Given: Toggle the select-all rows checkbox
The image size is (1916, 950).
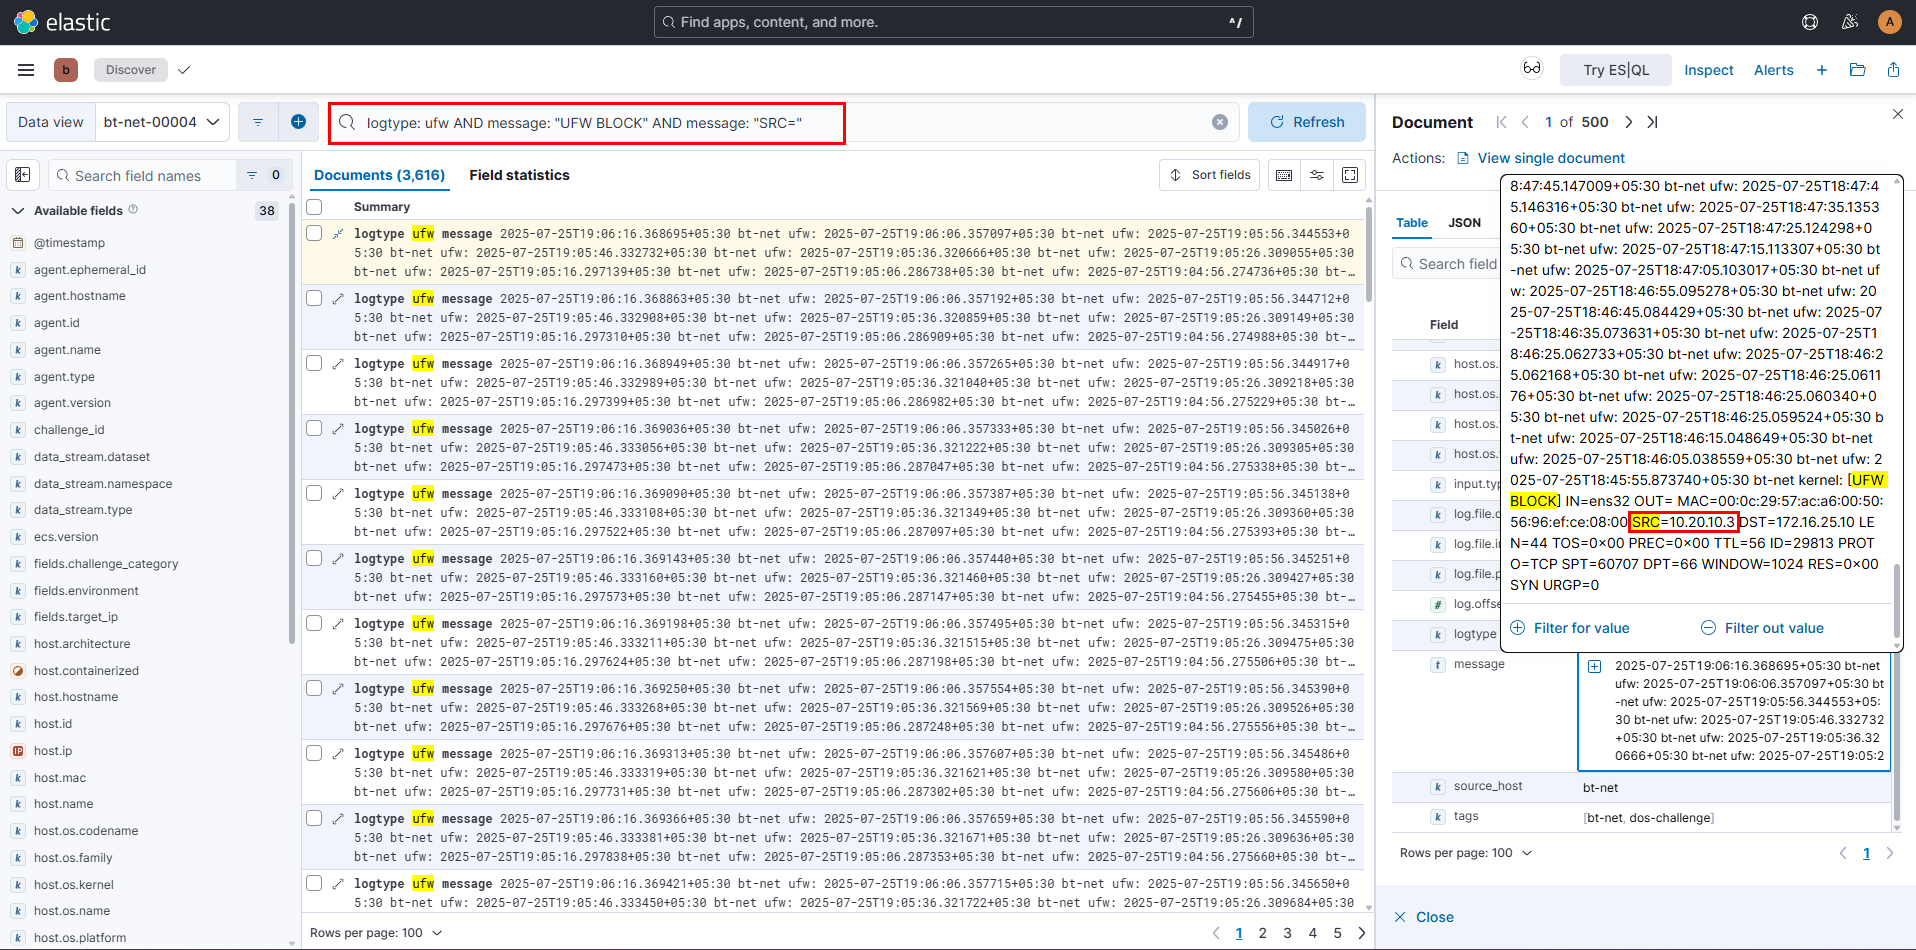Looking at the screenshot, I should 314,207.
